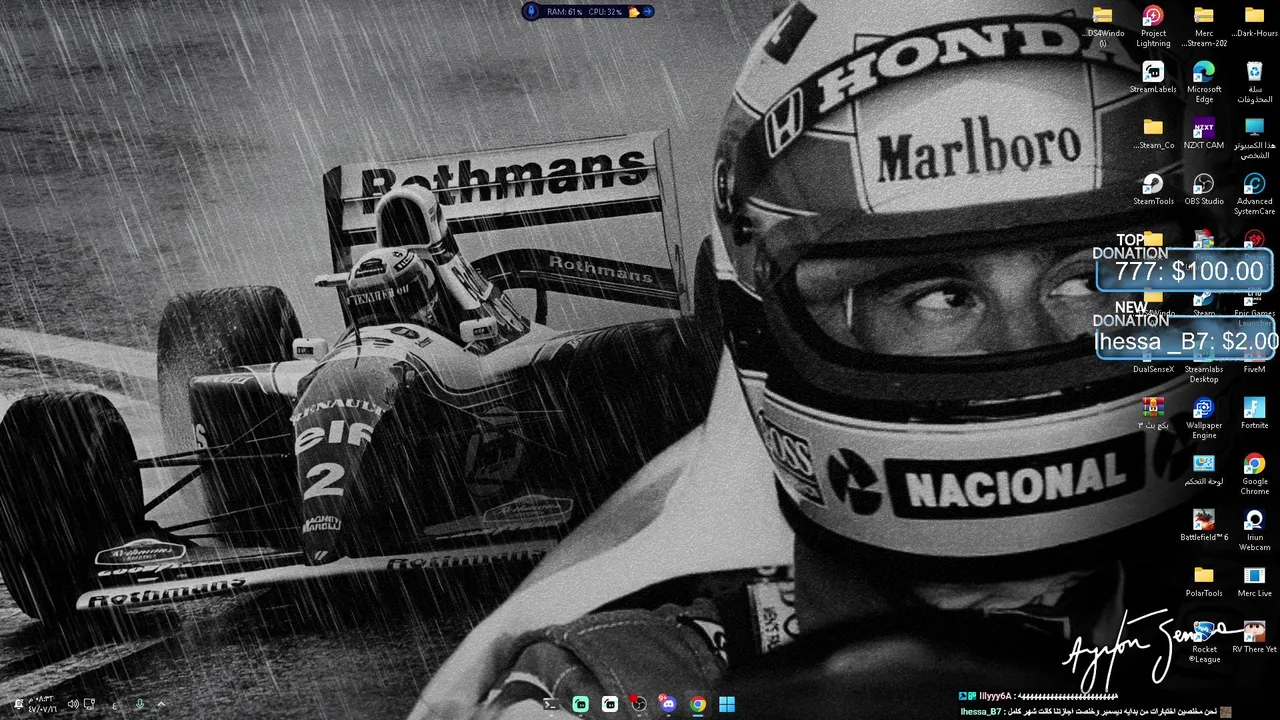Screen dimensions: 1280x720
Task: Open Chrome from the taskbar
Action: (698, 704)
